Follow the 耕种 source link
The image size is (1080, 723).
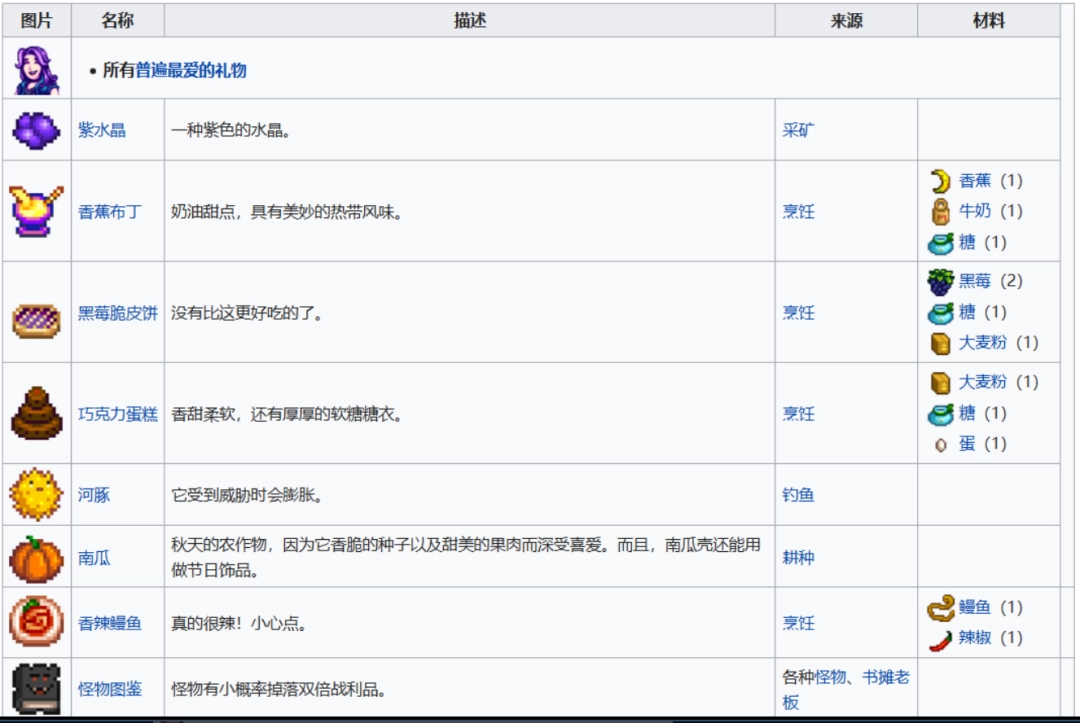[798, 557]
